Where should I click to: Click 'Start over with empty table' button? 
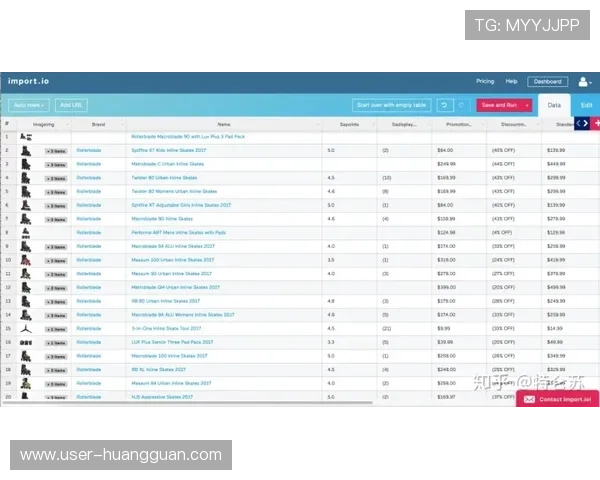pos(391,105)
